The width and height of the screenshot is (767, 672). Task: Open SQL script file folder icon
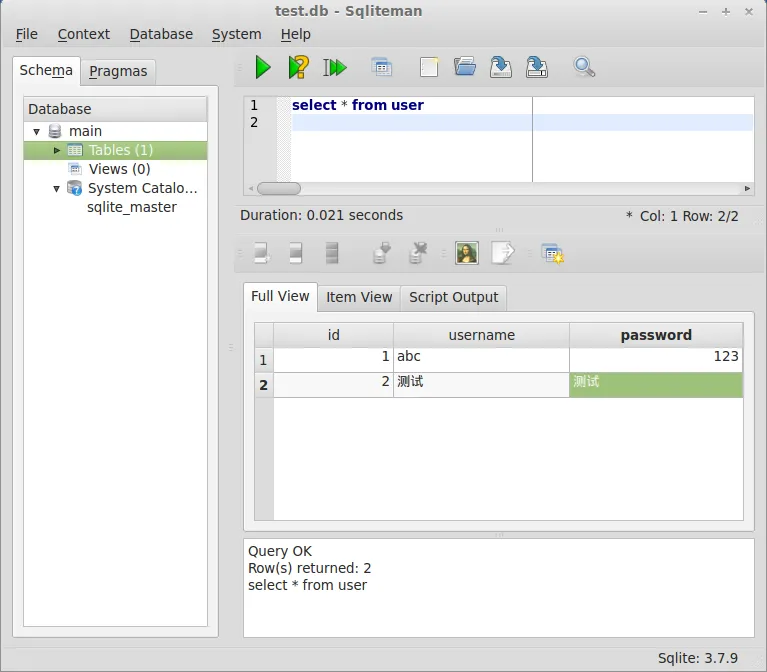[465, 67]
